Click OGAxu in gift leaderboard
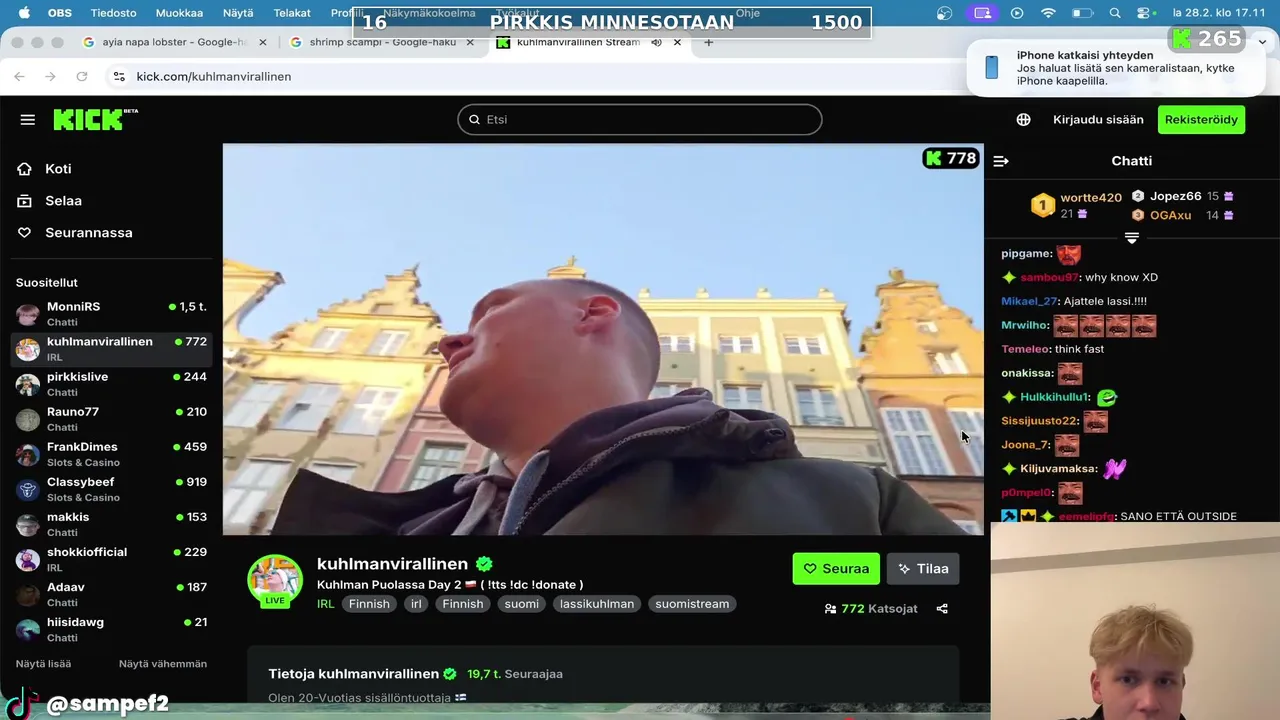The width and height of the screenshot is (1280, 720). [1170, 215]
